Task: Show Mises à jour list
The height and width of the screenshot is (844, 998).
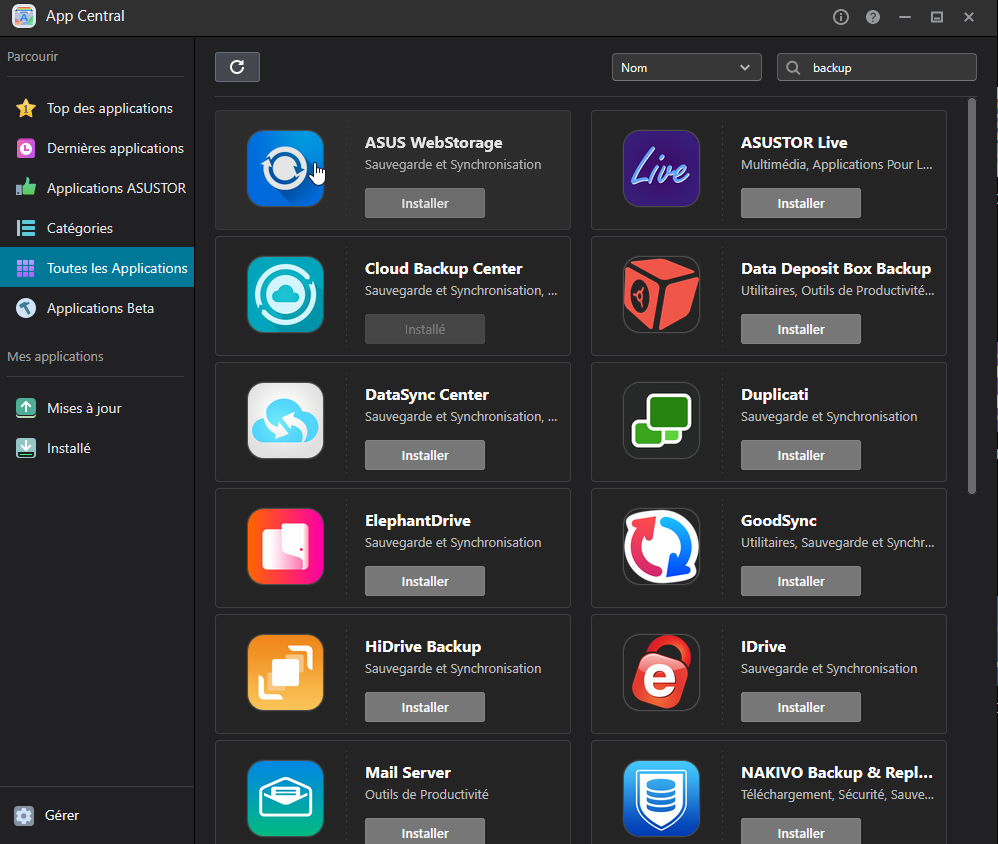Action: point(97,408)
